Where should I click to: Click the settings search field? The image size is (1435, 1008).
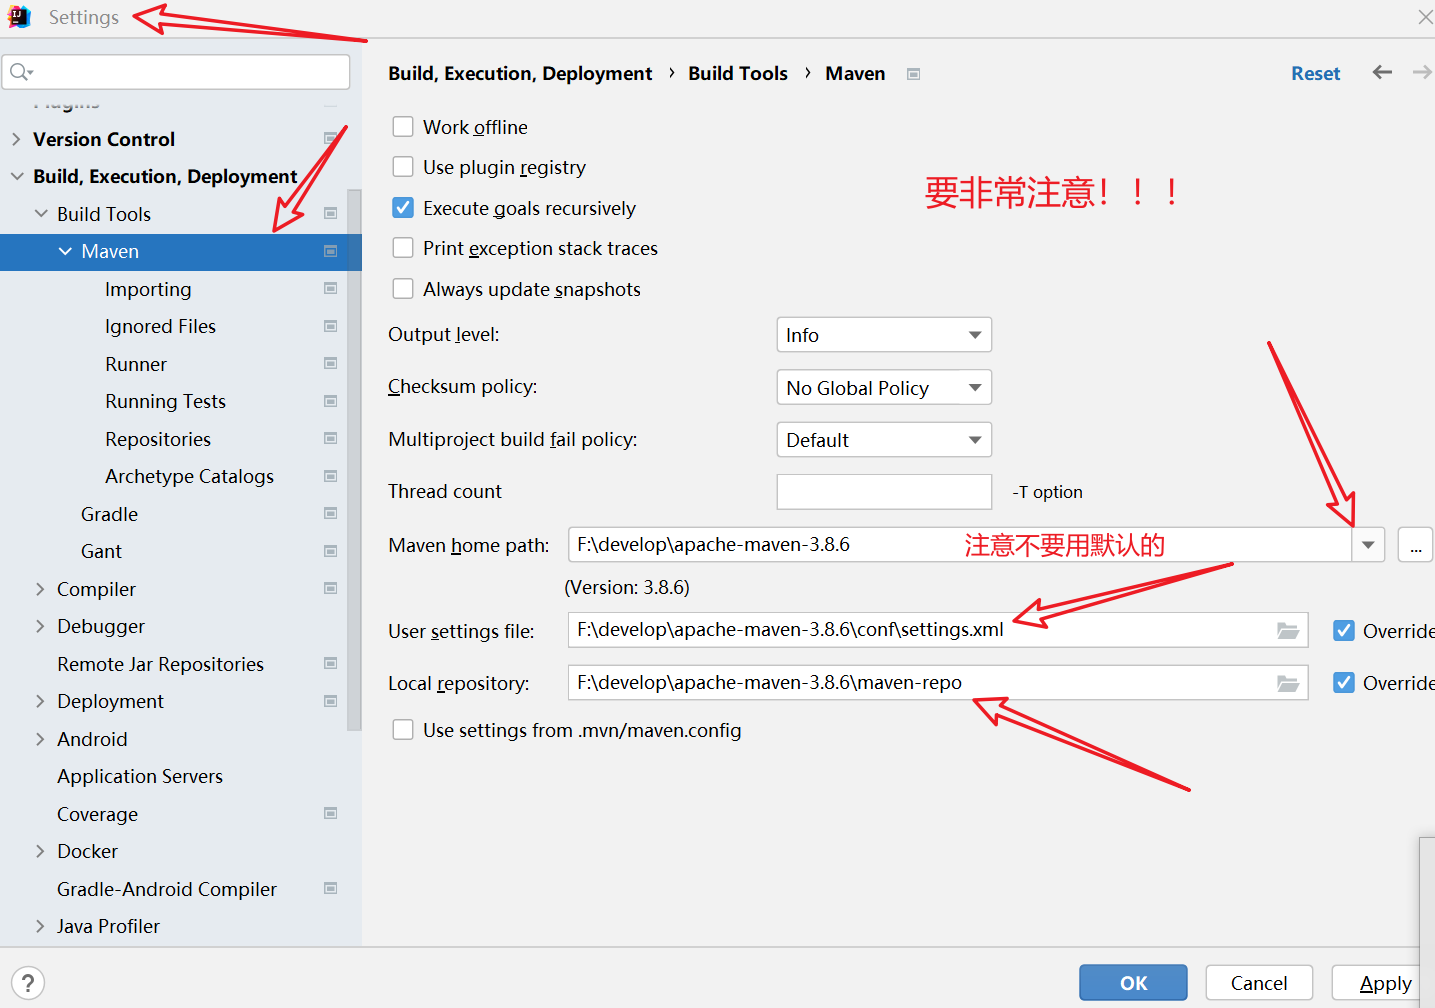176,72
